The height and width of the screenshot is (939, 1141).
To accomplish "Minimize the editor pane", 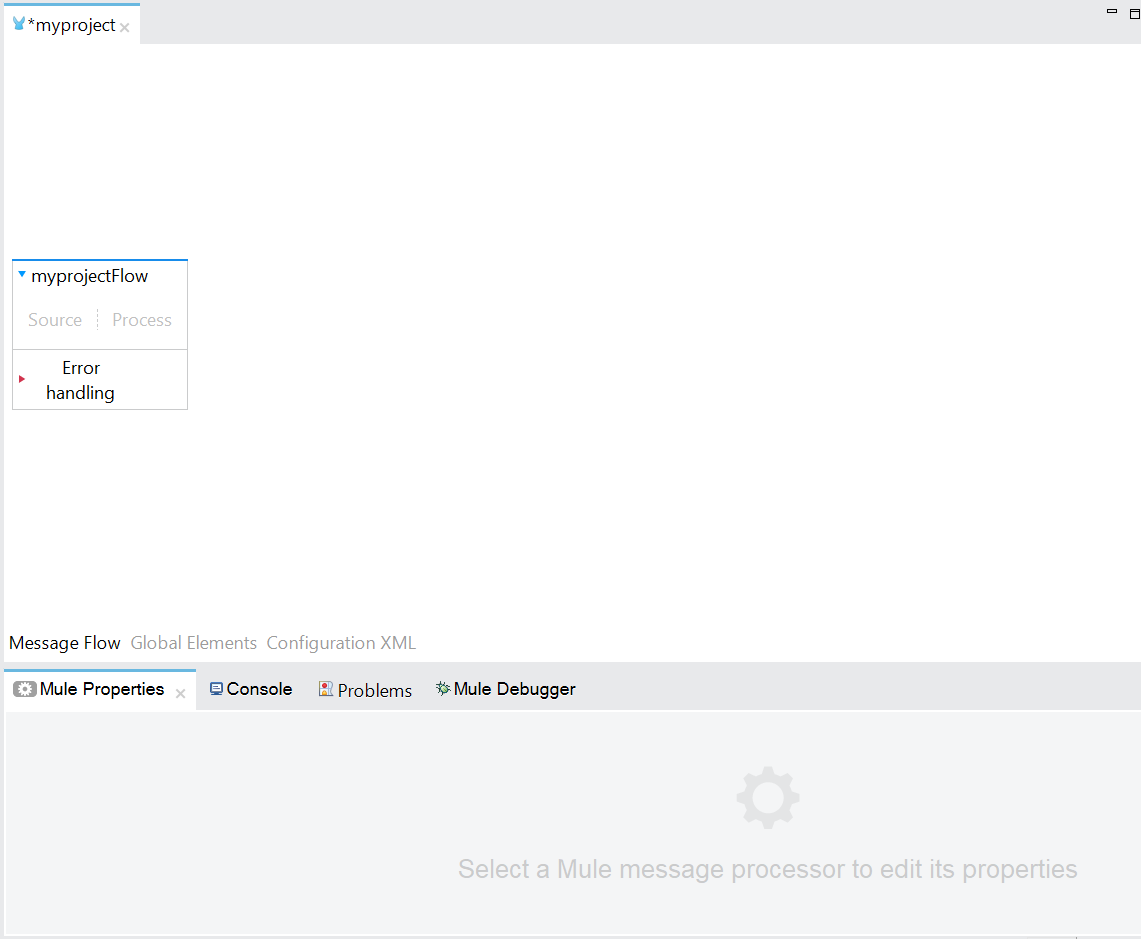I will (1112, 11).
